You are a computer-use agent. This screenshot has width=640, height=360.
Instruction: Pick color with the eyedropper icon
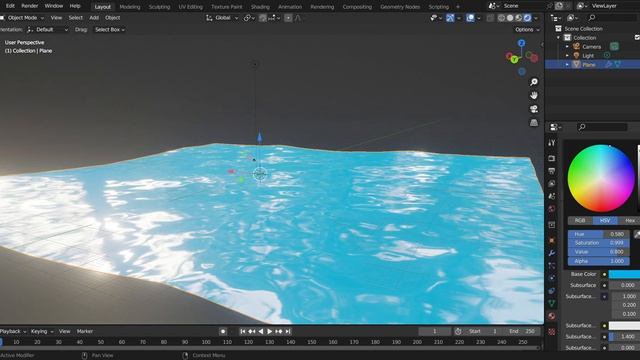(637, 234)
